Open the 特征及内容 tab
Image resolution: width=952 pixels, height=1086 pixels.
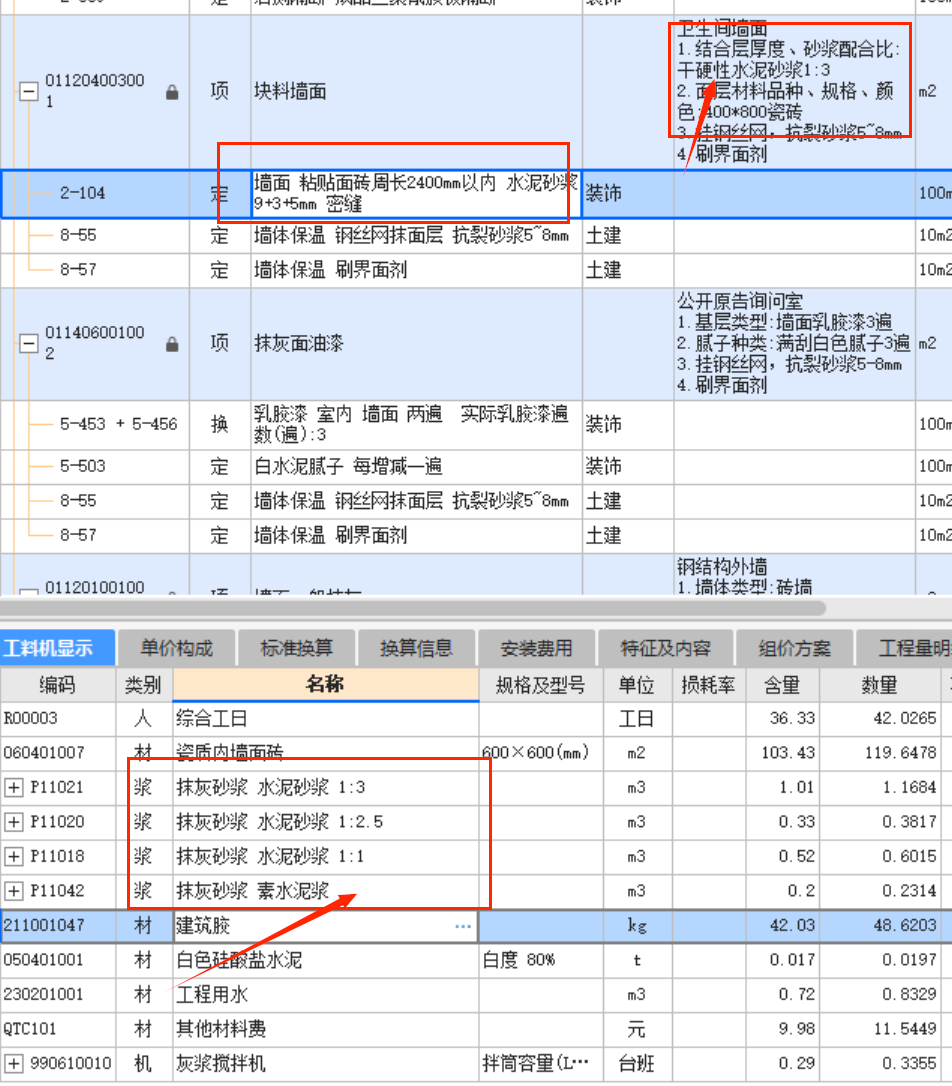(x=665, y=648)
